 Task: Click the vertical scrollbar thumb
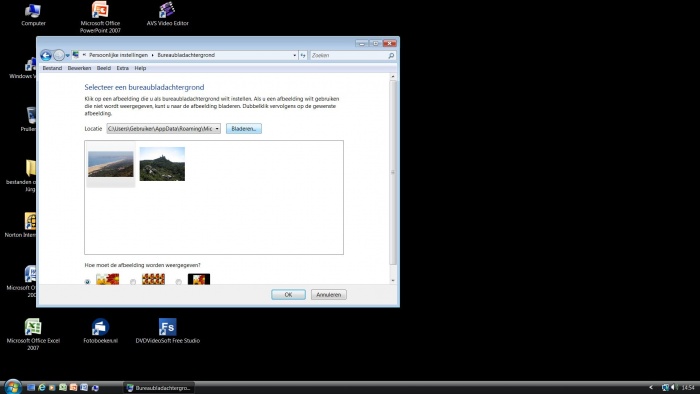393,172
